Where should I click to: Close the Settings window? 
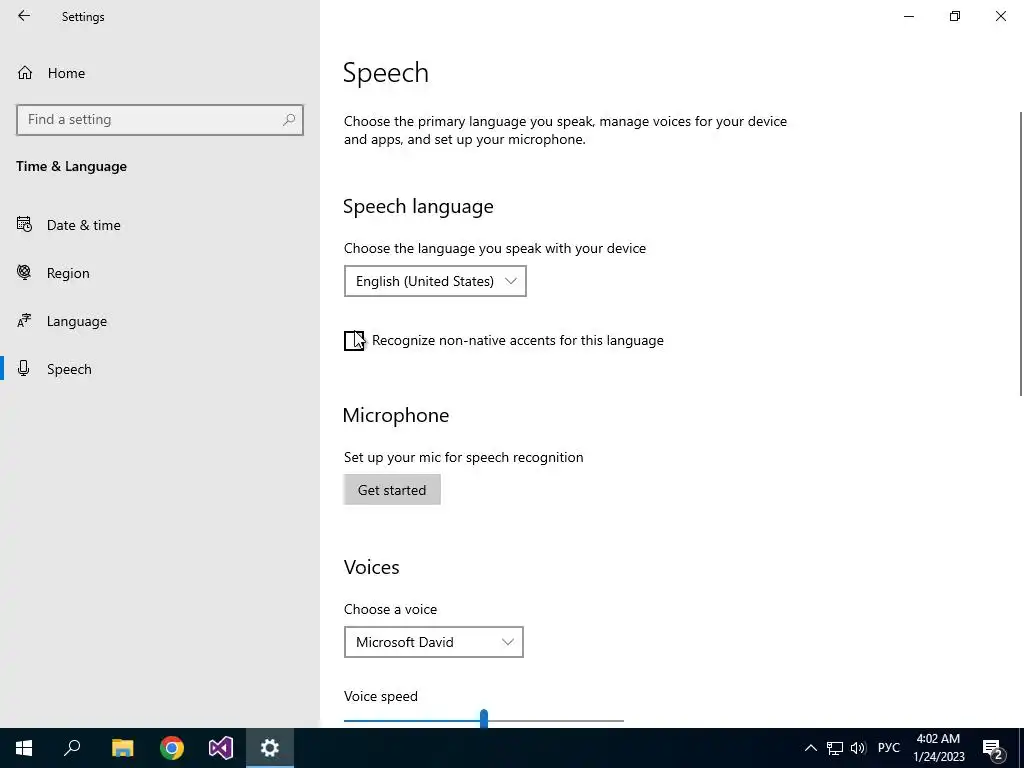pos(1000,16)
